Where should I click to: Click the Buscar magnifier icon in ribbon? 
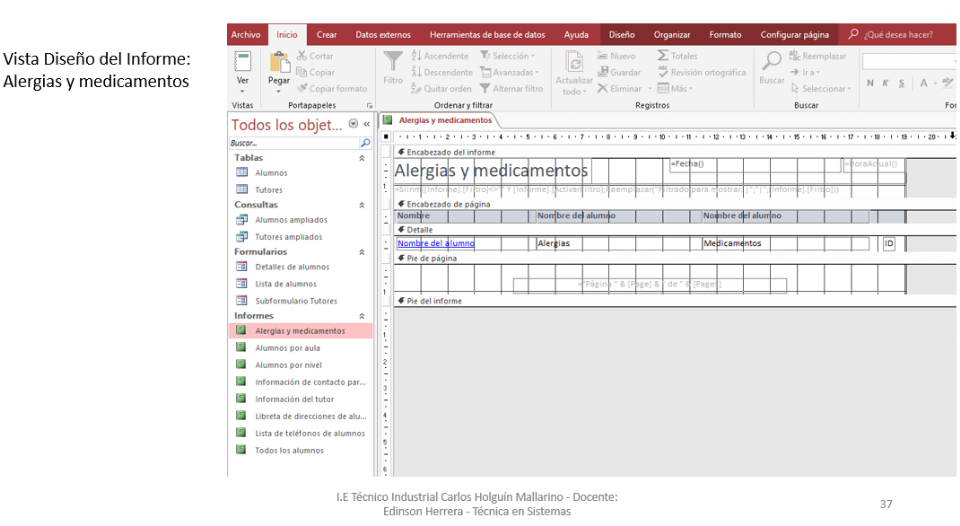coord(772,62)
